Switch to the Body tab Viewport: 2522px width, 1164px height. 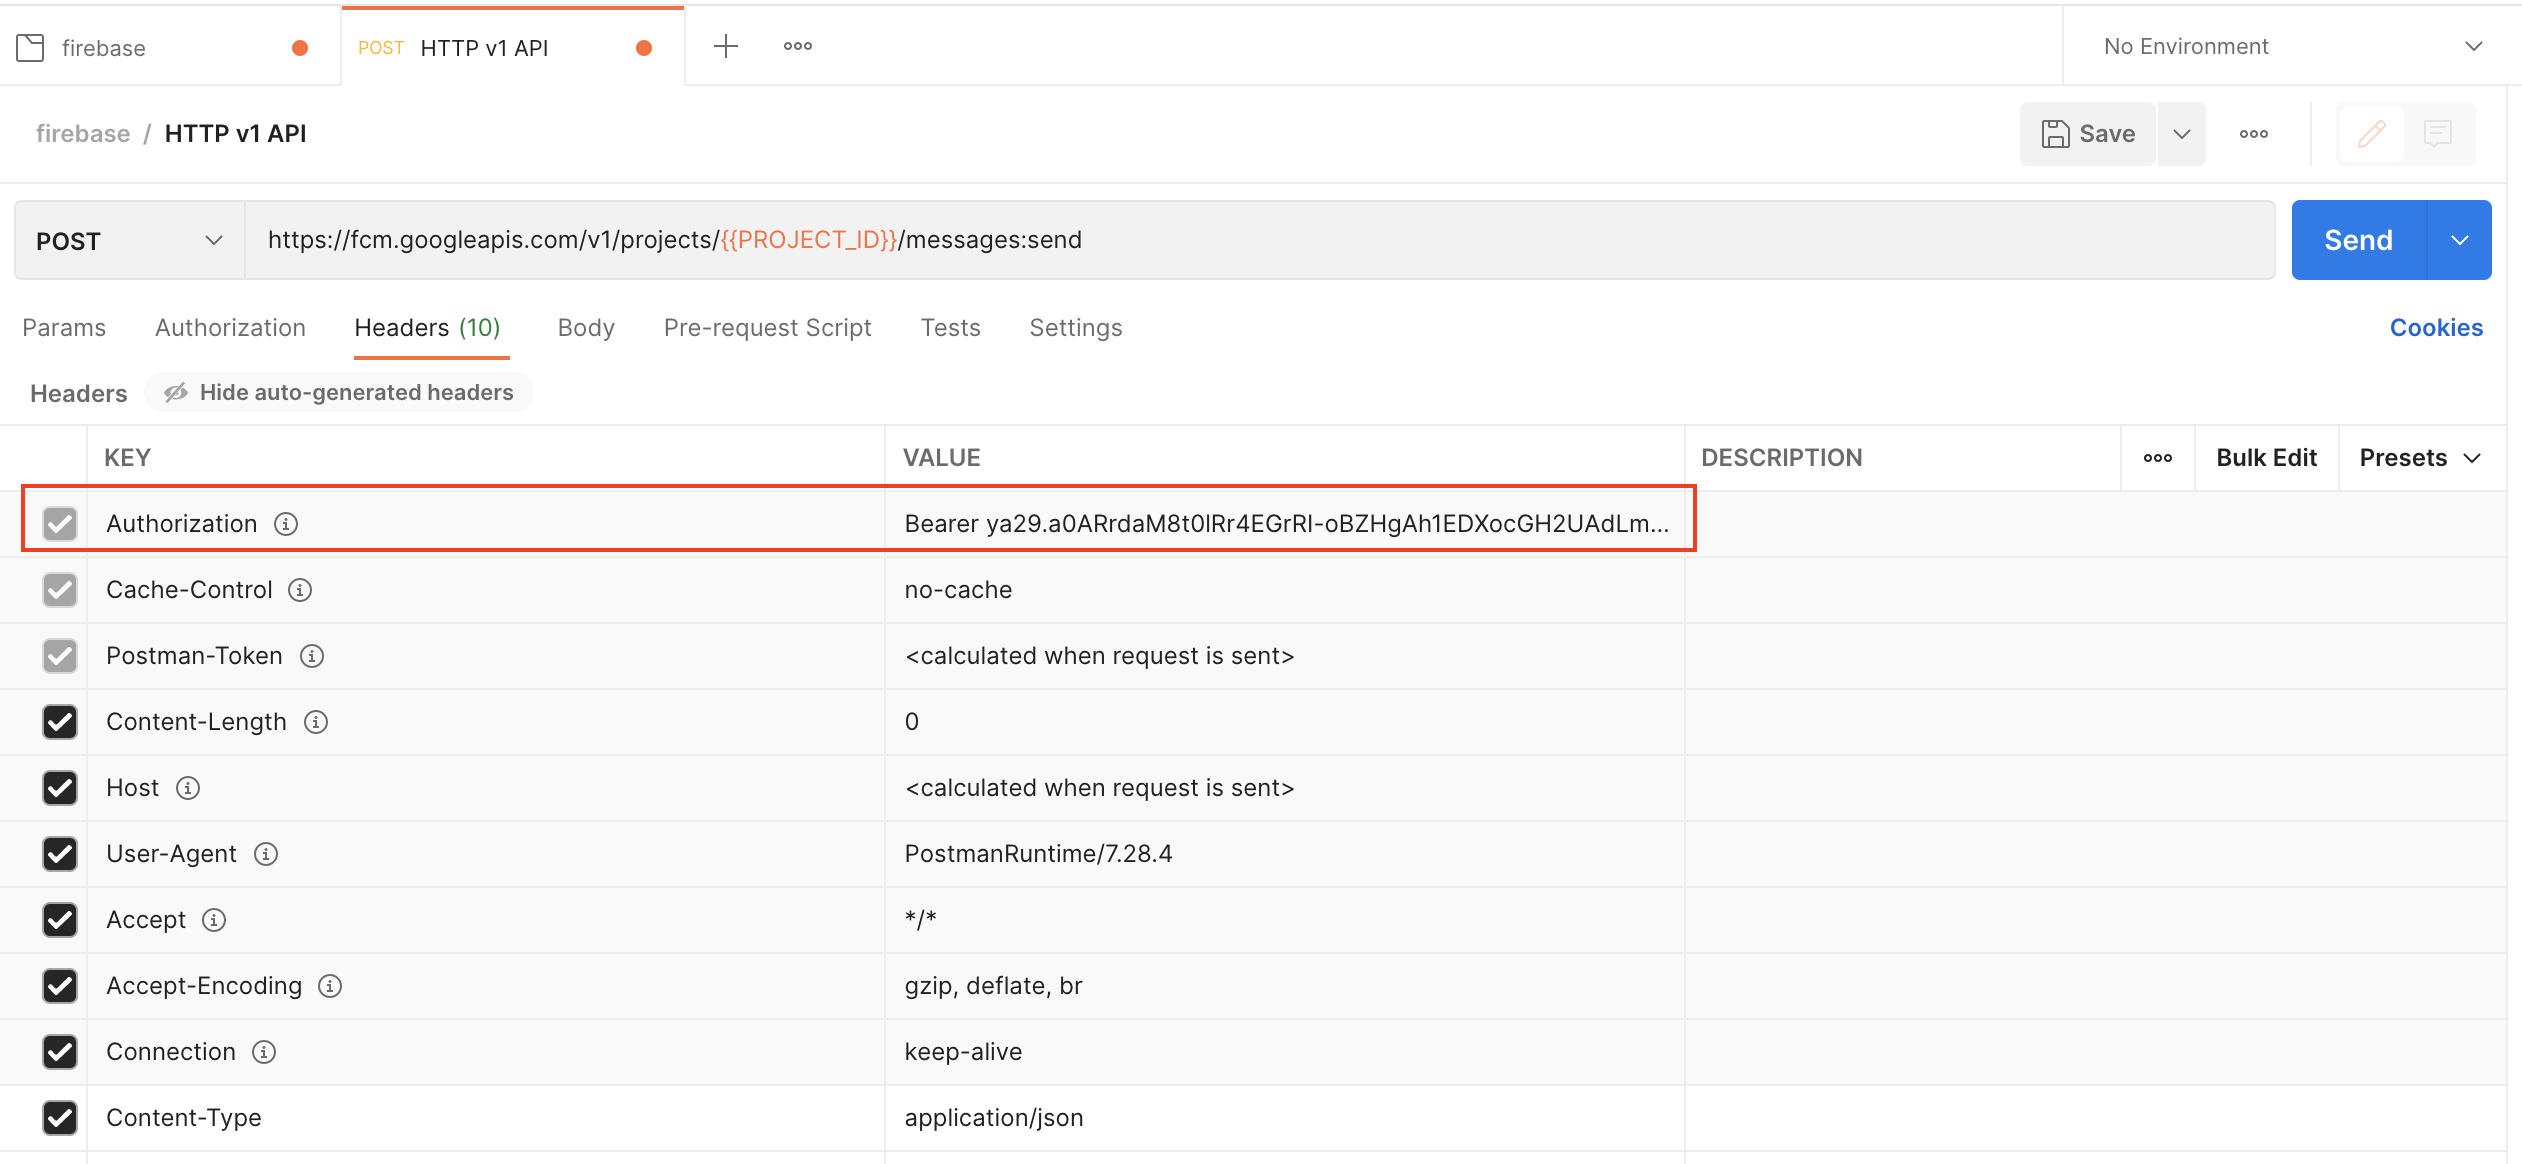(586, 328)
